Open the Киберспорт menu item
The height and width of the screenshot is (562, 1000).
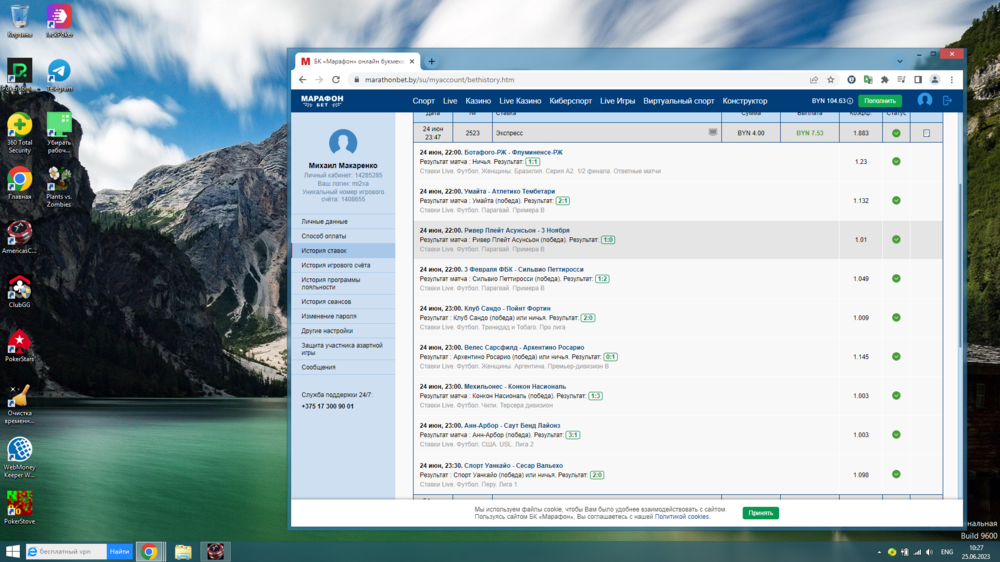tap(570, 101)
